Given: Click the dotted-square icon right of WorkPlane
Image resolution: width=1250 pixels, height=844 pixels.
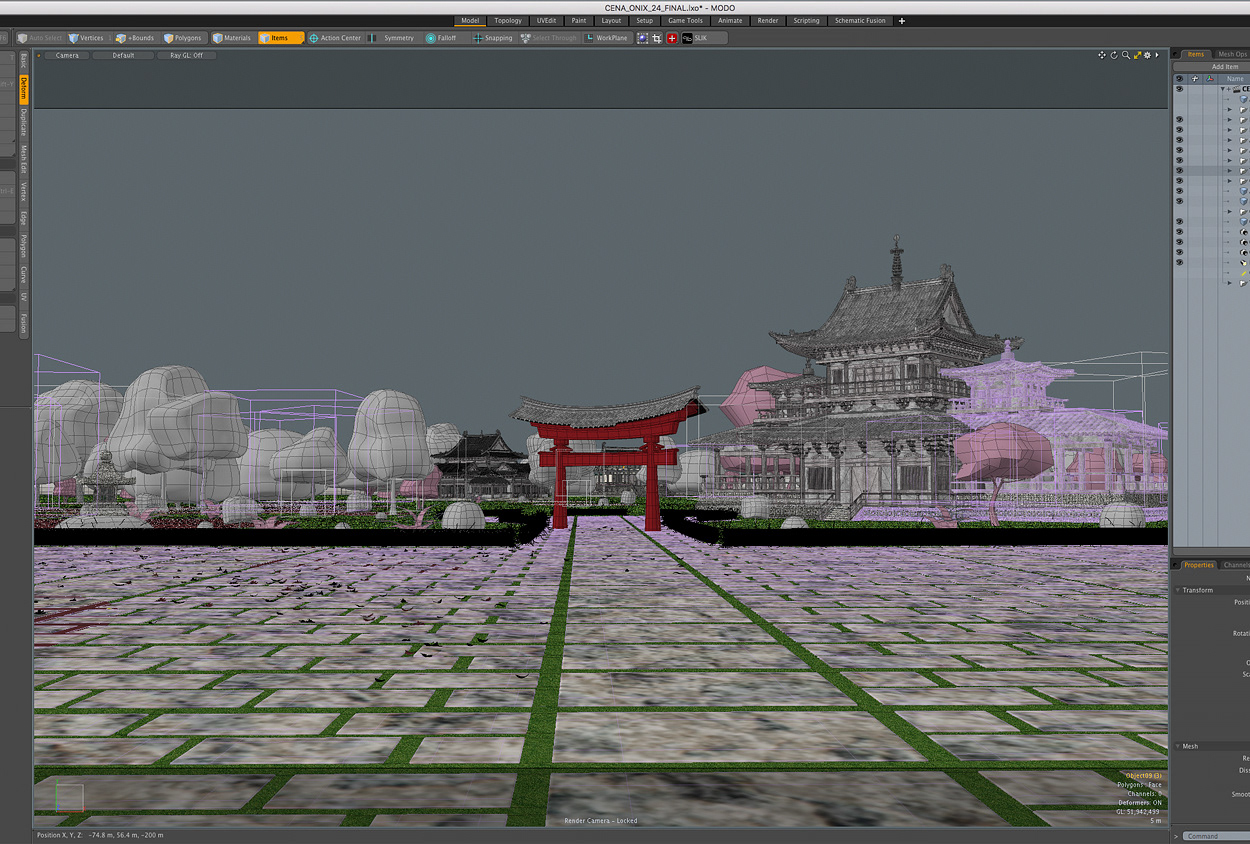Looking at the screenshot, I should 642,38.
